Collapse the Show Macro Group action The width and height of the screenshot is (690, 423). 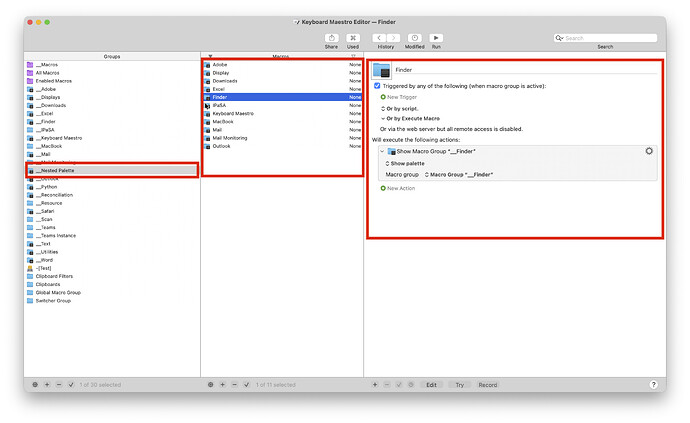382,151
